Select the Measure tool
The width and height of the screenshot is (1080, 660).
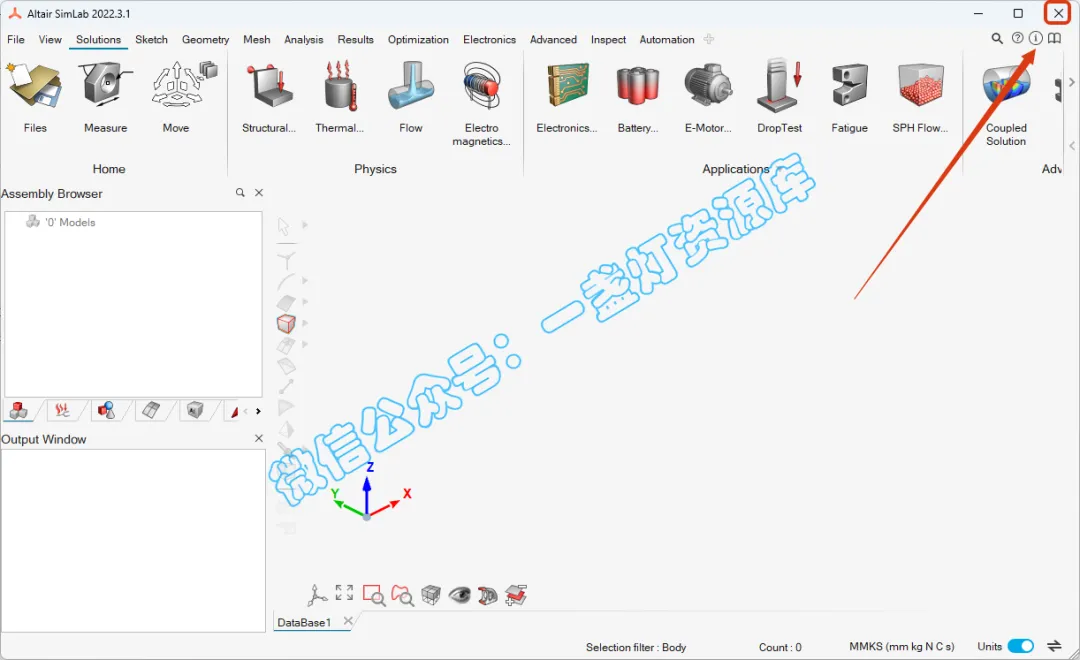click(x=105, y=96)
